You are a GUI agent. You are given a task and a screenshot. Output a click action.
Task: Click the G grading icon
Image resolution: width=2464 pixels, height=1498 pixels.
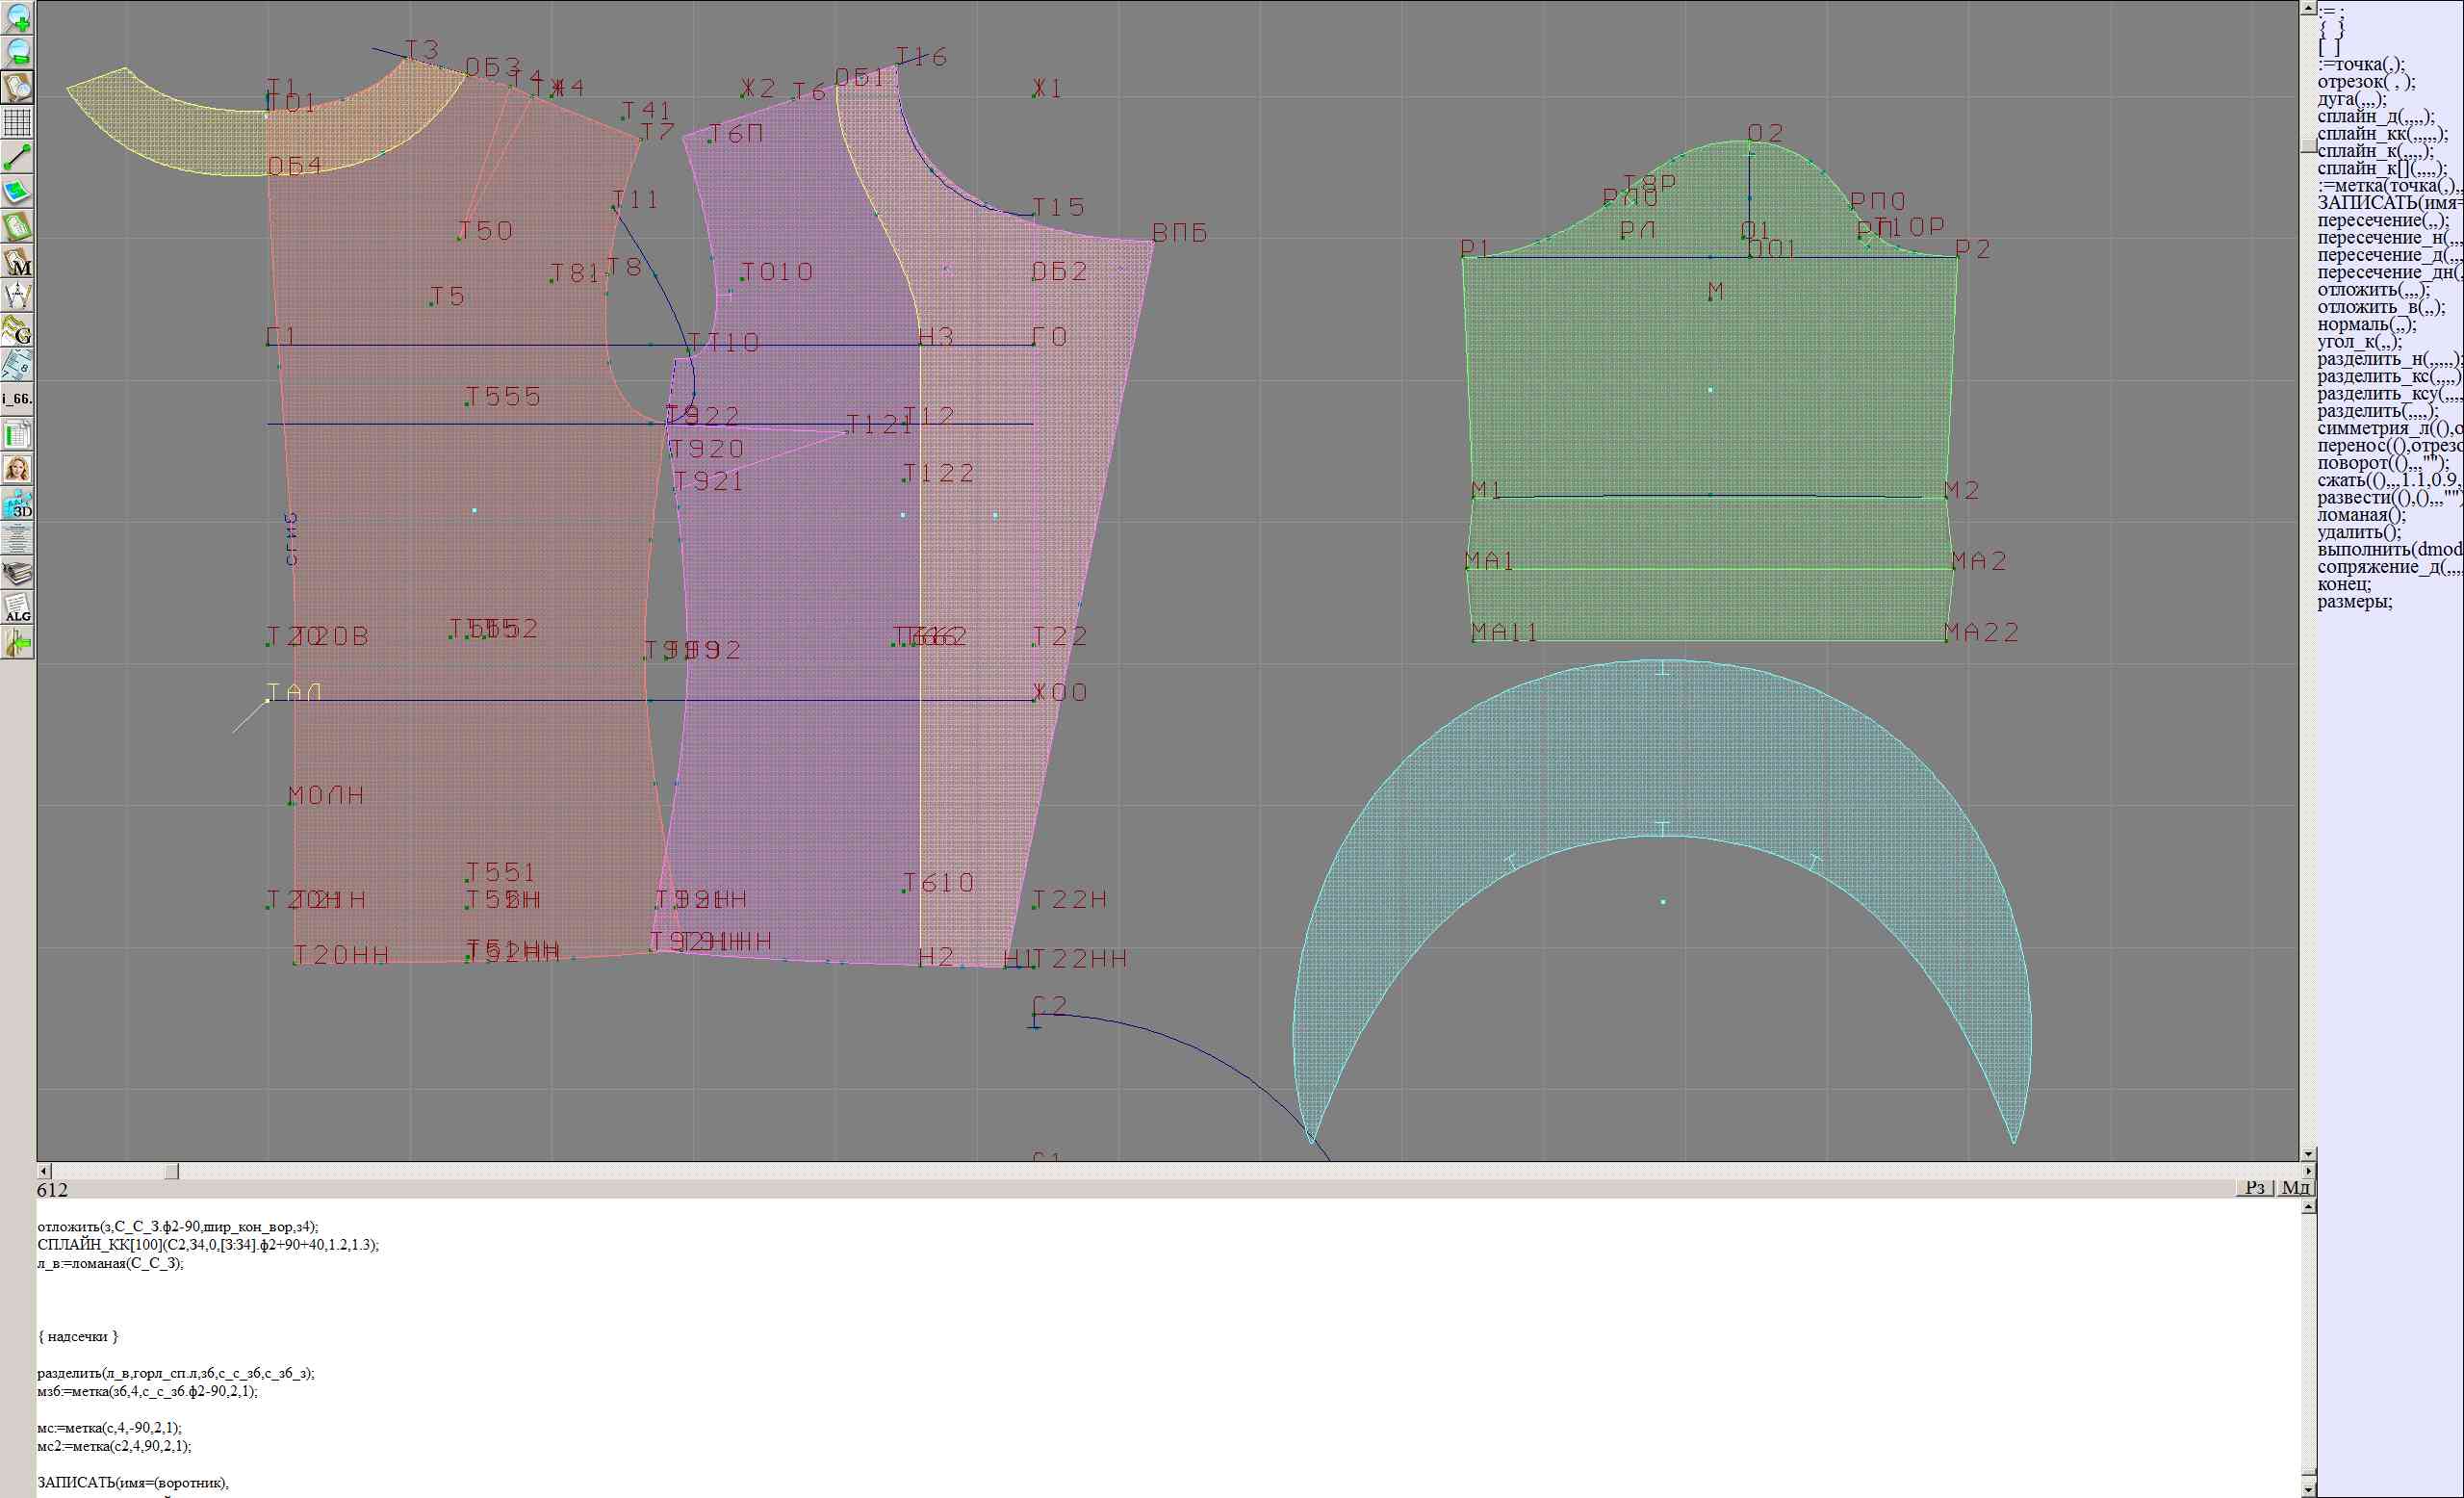tap(18, 330)
